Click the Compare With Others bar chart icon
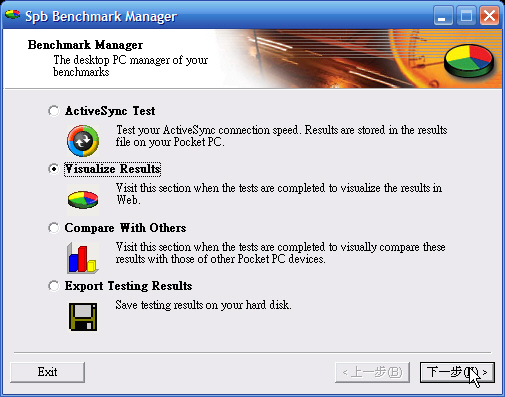The height and width of the screenshot is (397, 505). point(83,258)
